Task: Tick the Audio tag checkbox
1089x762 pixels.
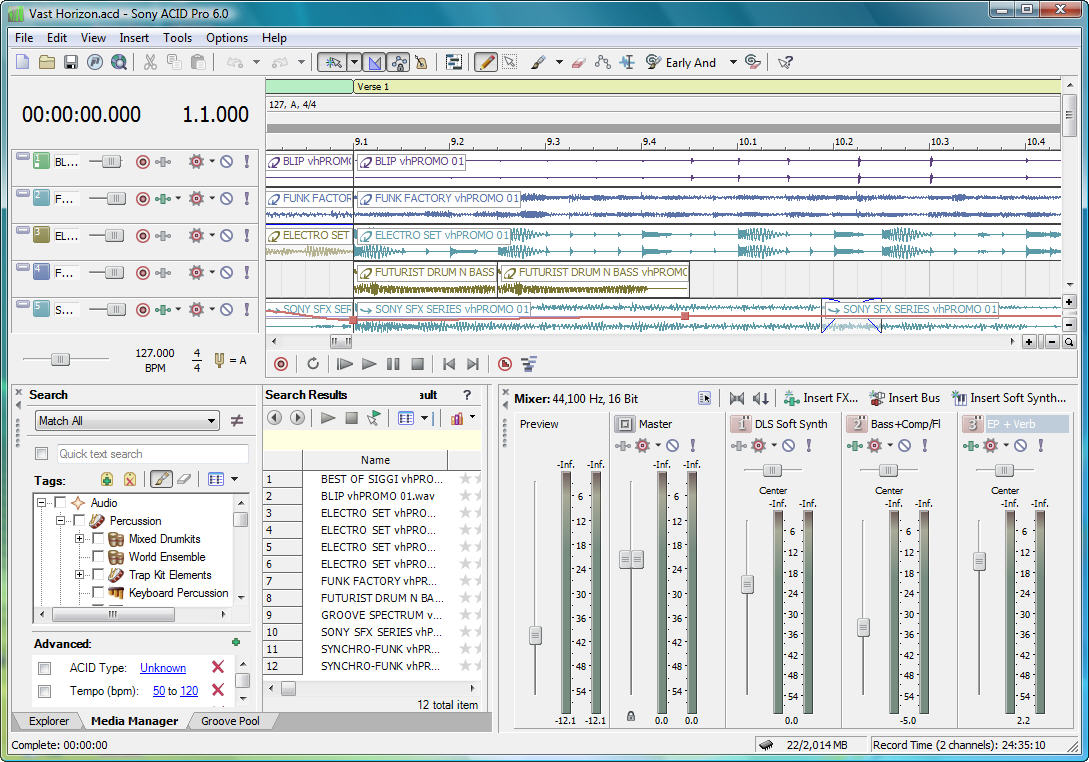Action: [60, 502]
